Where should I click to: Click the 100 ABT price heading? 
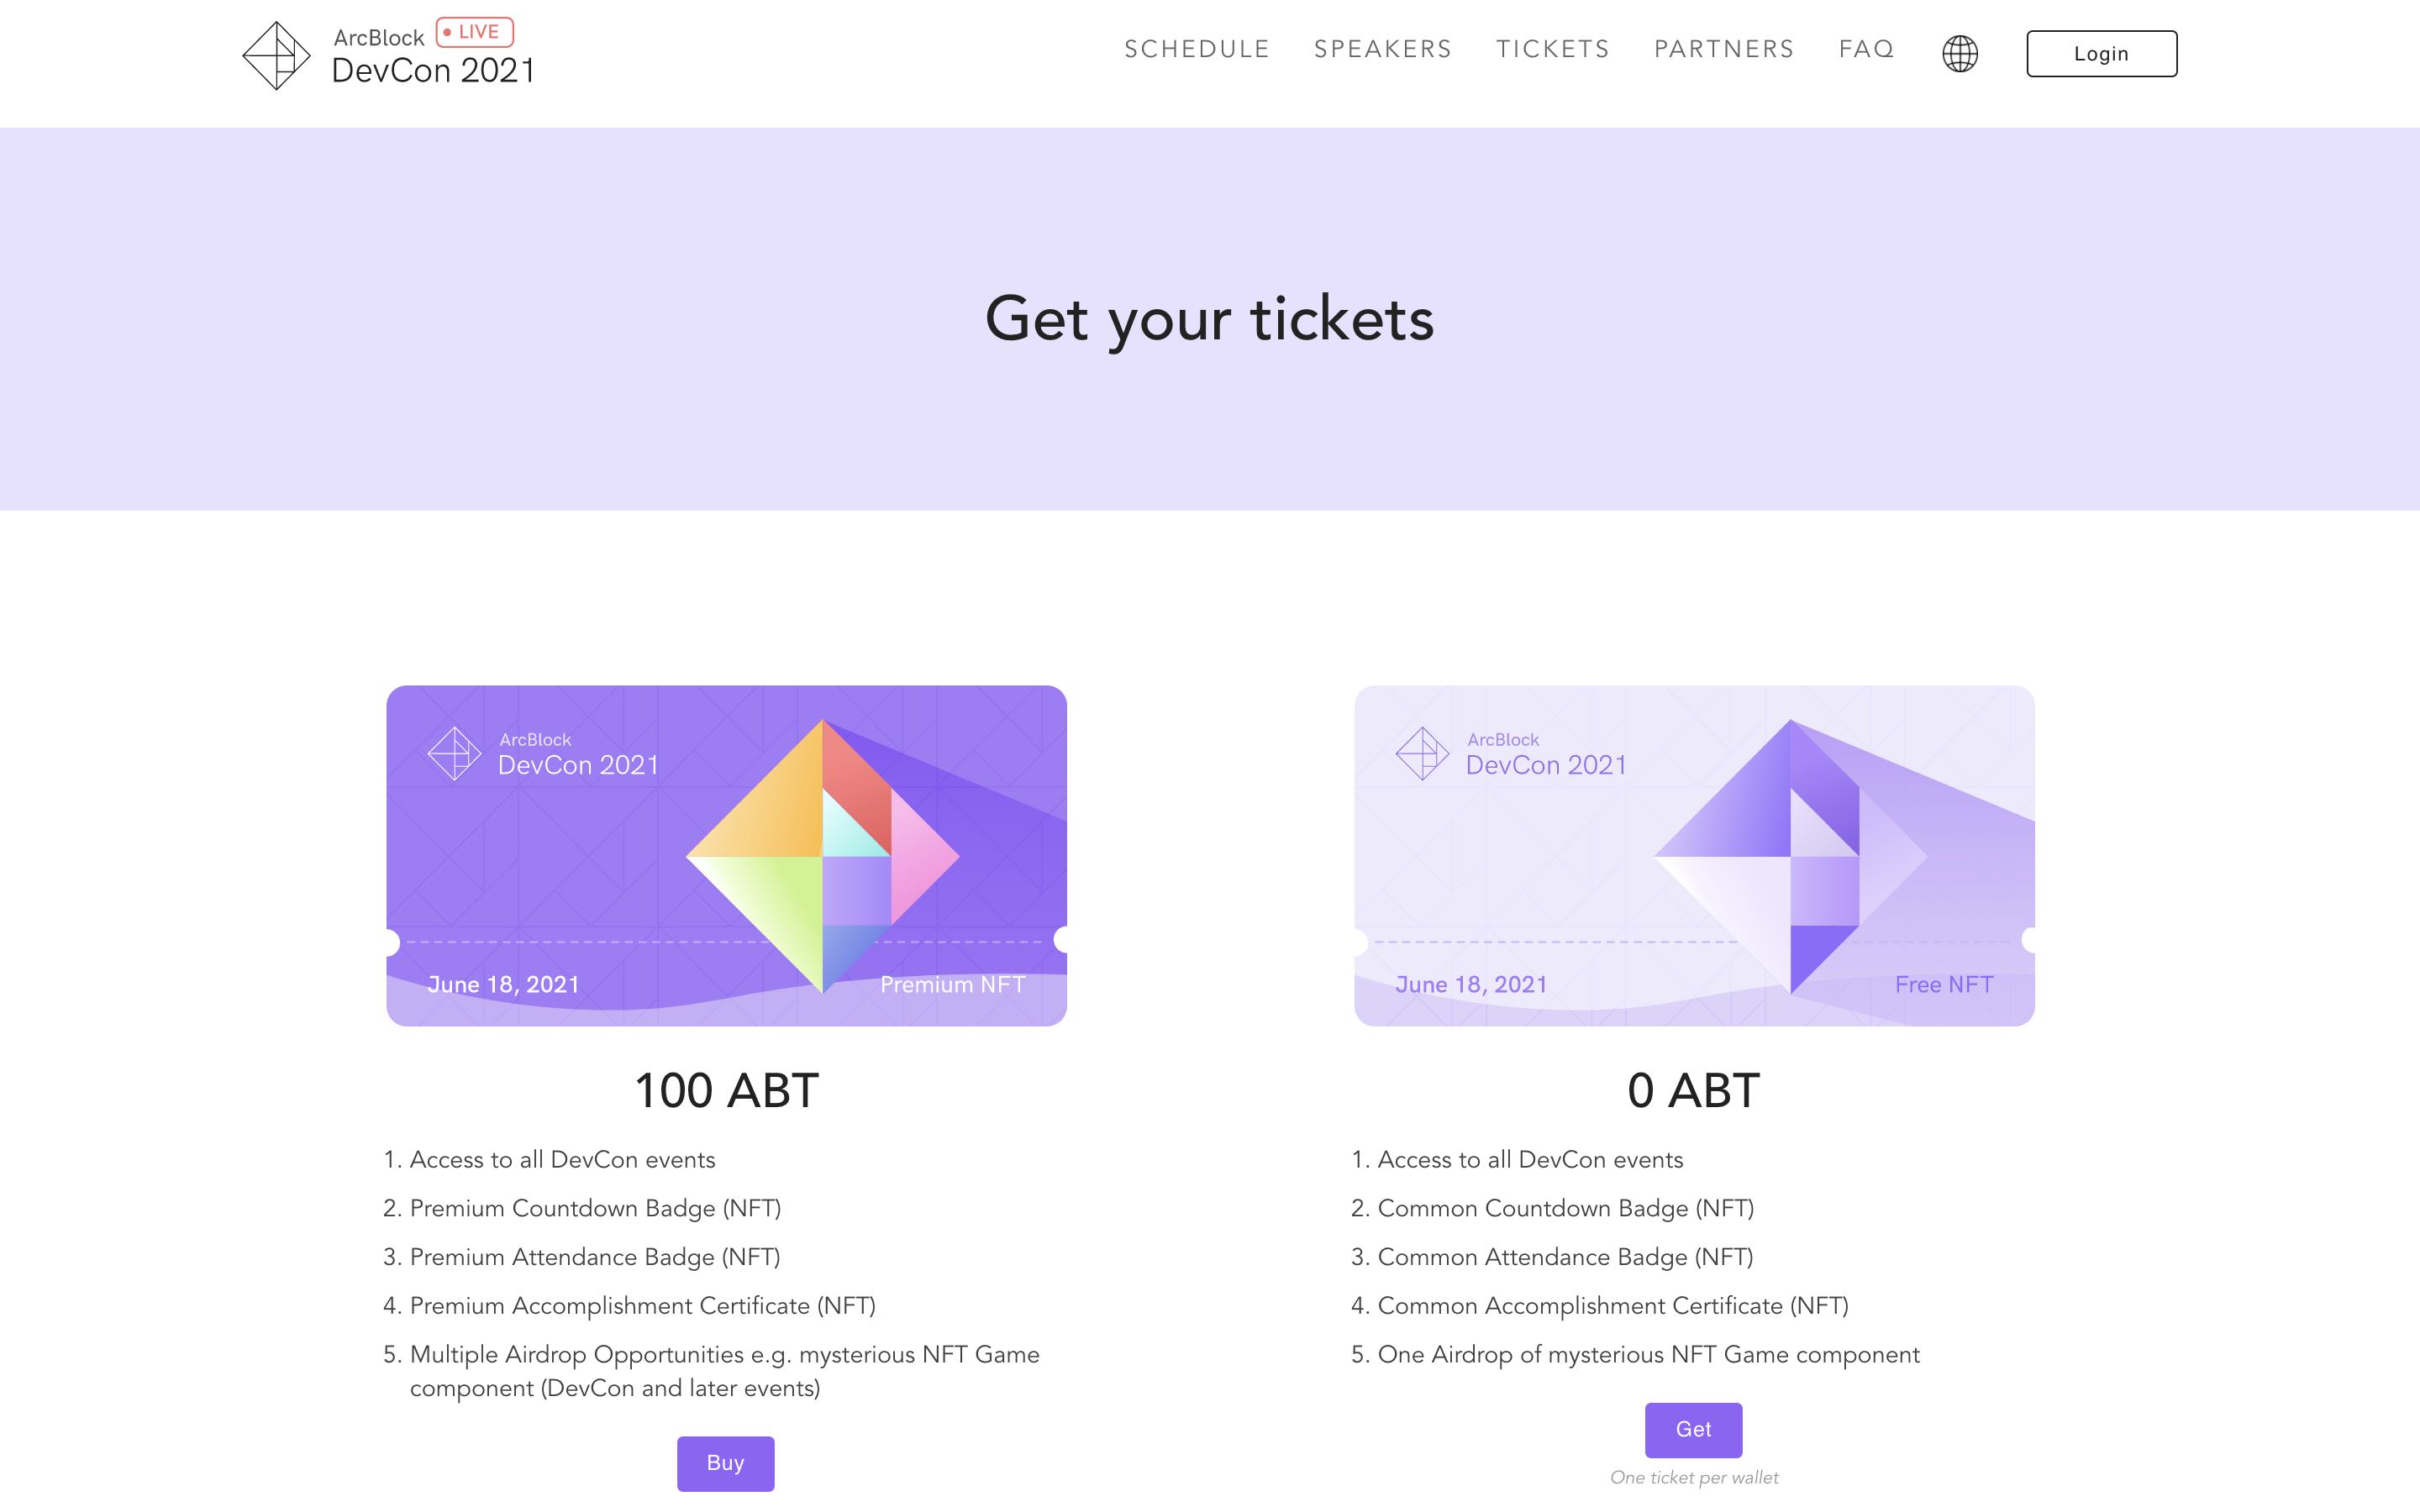[726, 1090]
